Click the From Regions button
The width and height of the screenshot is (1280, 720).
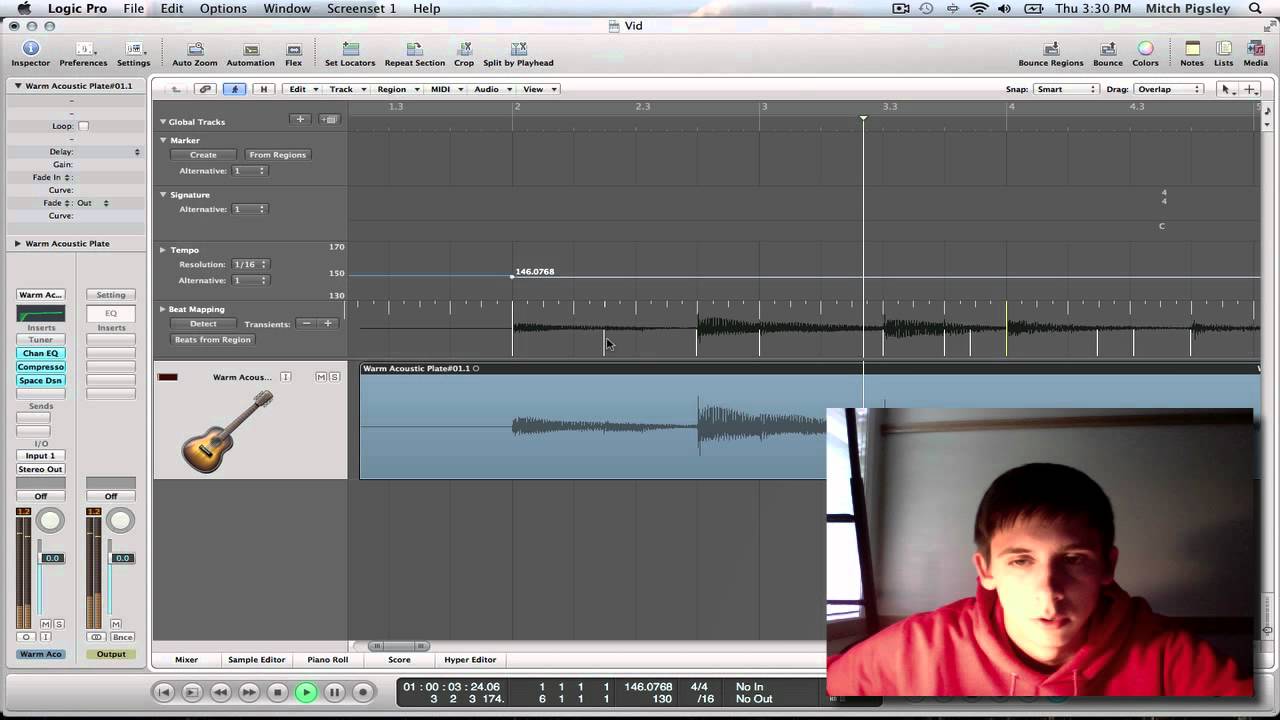pos(277,155)
